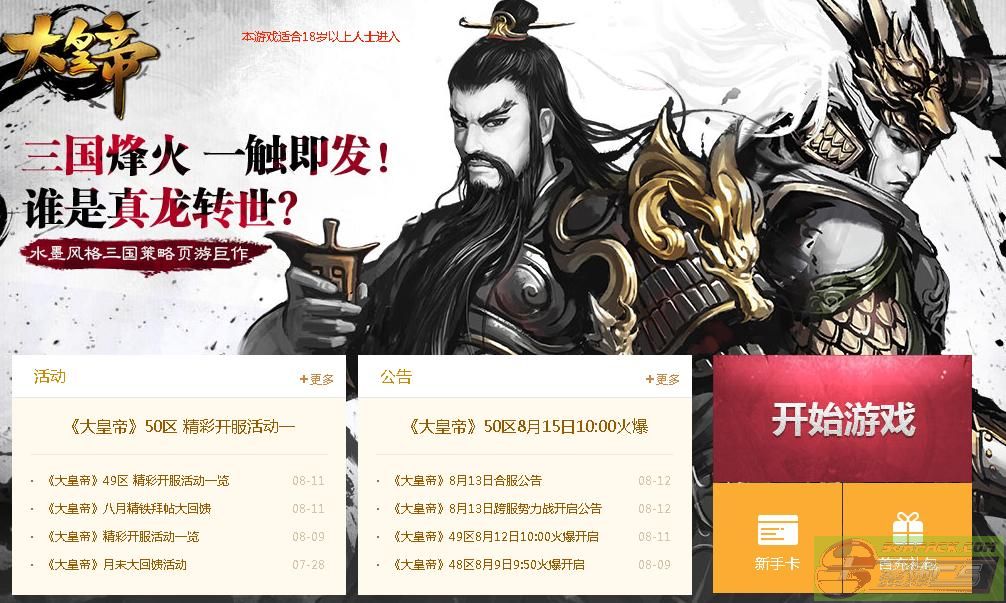Open 49区 精彩开服活动一览 link
The image size is (1006, 603).
(137, 480)
